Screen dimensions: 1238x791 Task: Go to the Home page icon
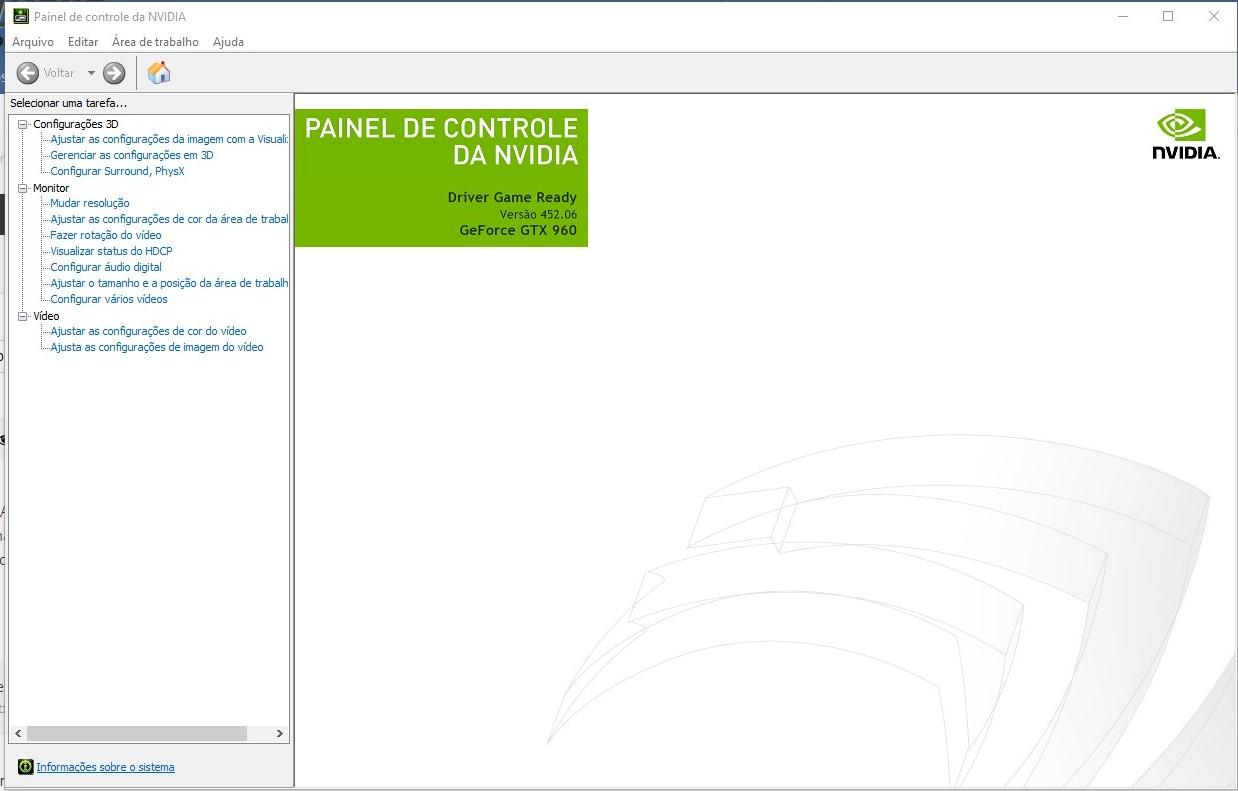tap(159, 73)
